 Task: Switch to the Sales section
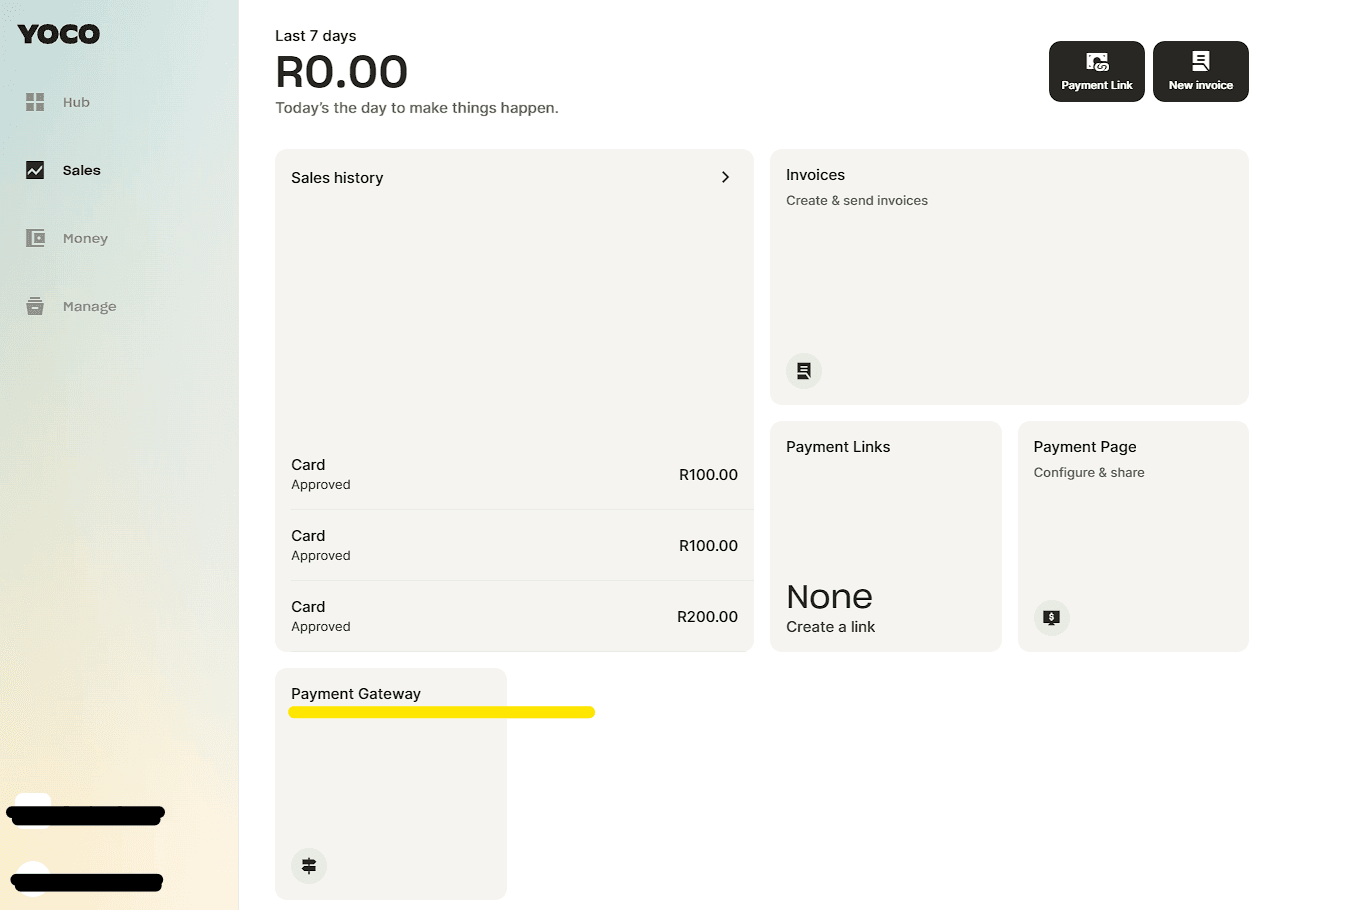[x=79, y=169]
